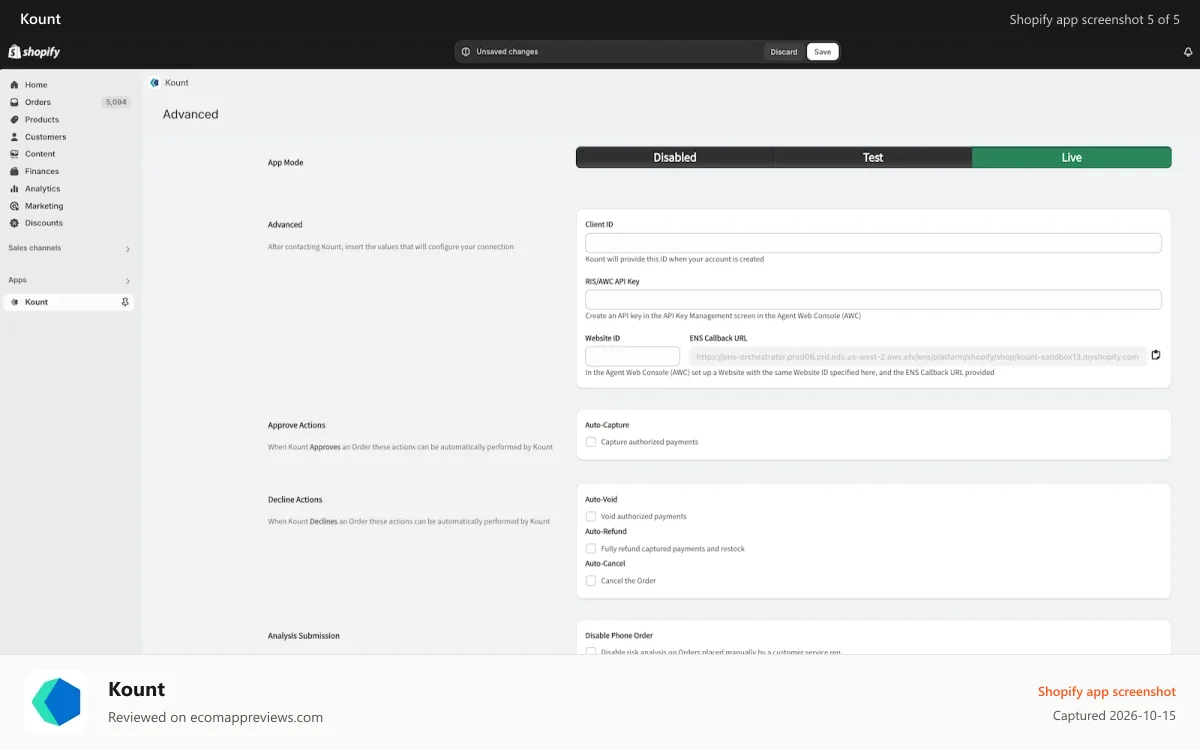Click the Analysis Submission section label
This screenshot has height=750, width=1200.
(x=304, y=636)
